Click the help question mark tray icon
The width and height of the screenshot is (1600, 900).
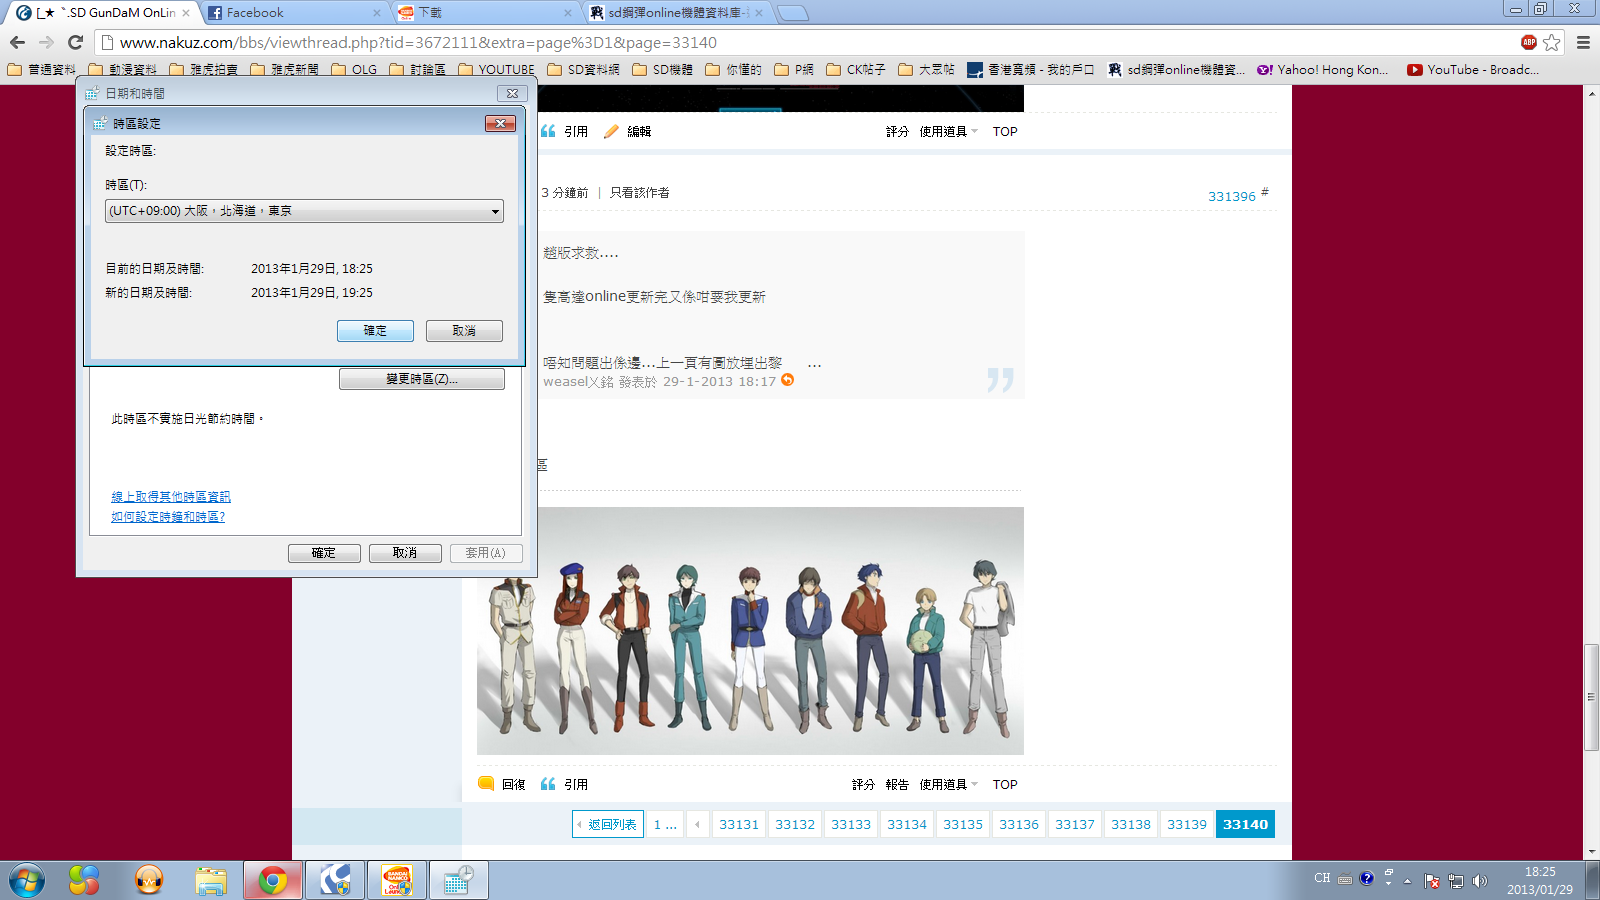pos(1367,878)
